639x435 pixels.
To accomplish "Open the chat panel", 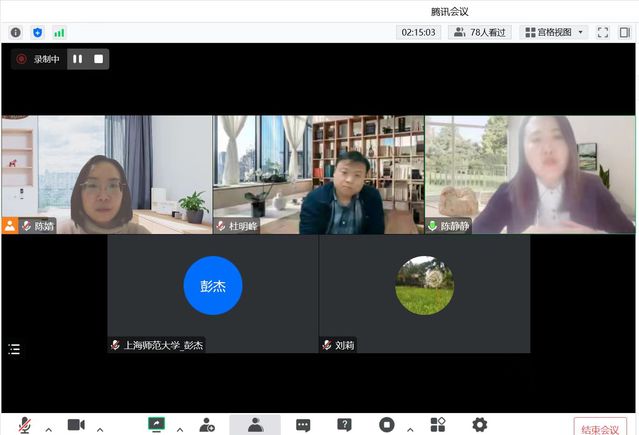I will [303, 425].
